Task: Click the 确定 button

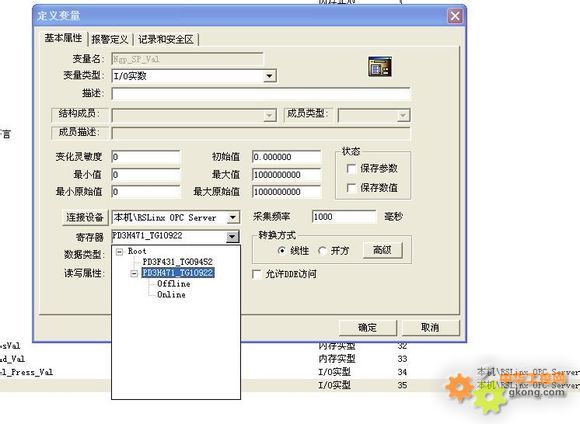Action: click(368, 327)
